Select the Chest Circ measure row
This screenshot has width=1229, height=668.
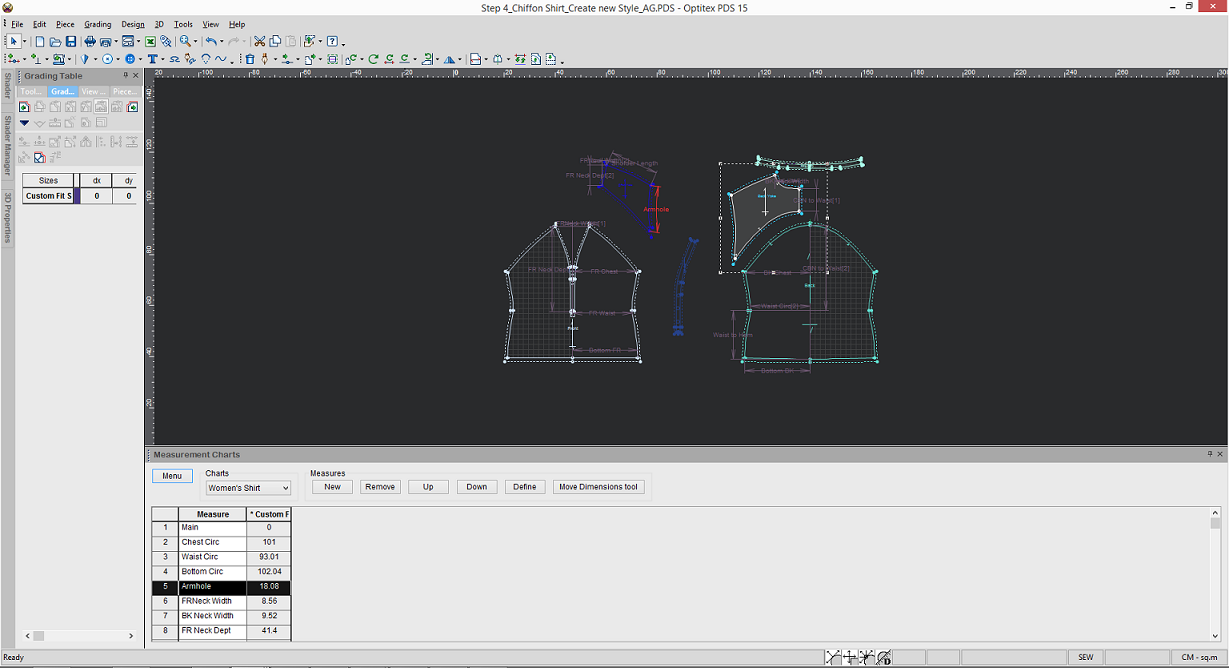pos(221,542)
